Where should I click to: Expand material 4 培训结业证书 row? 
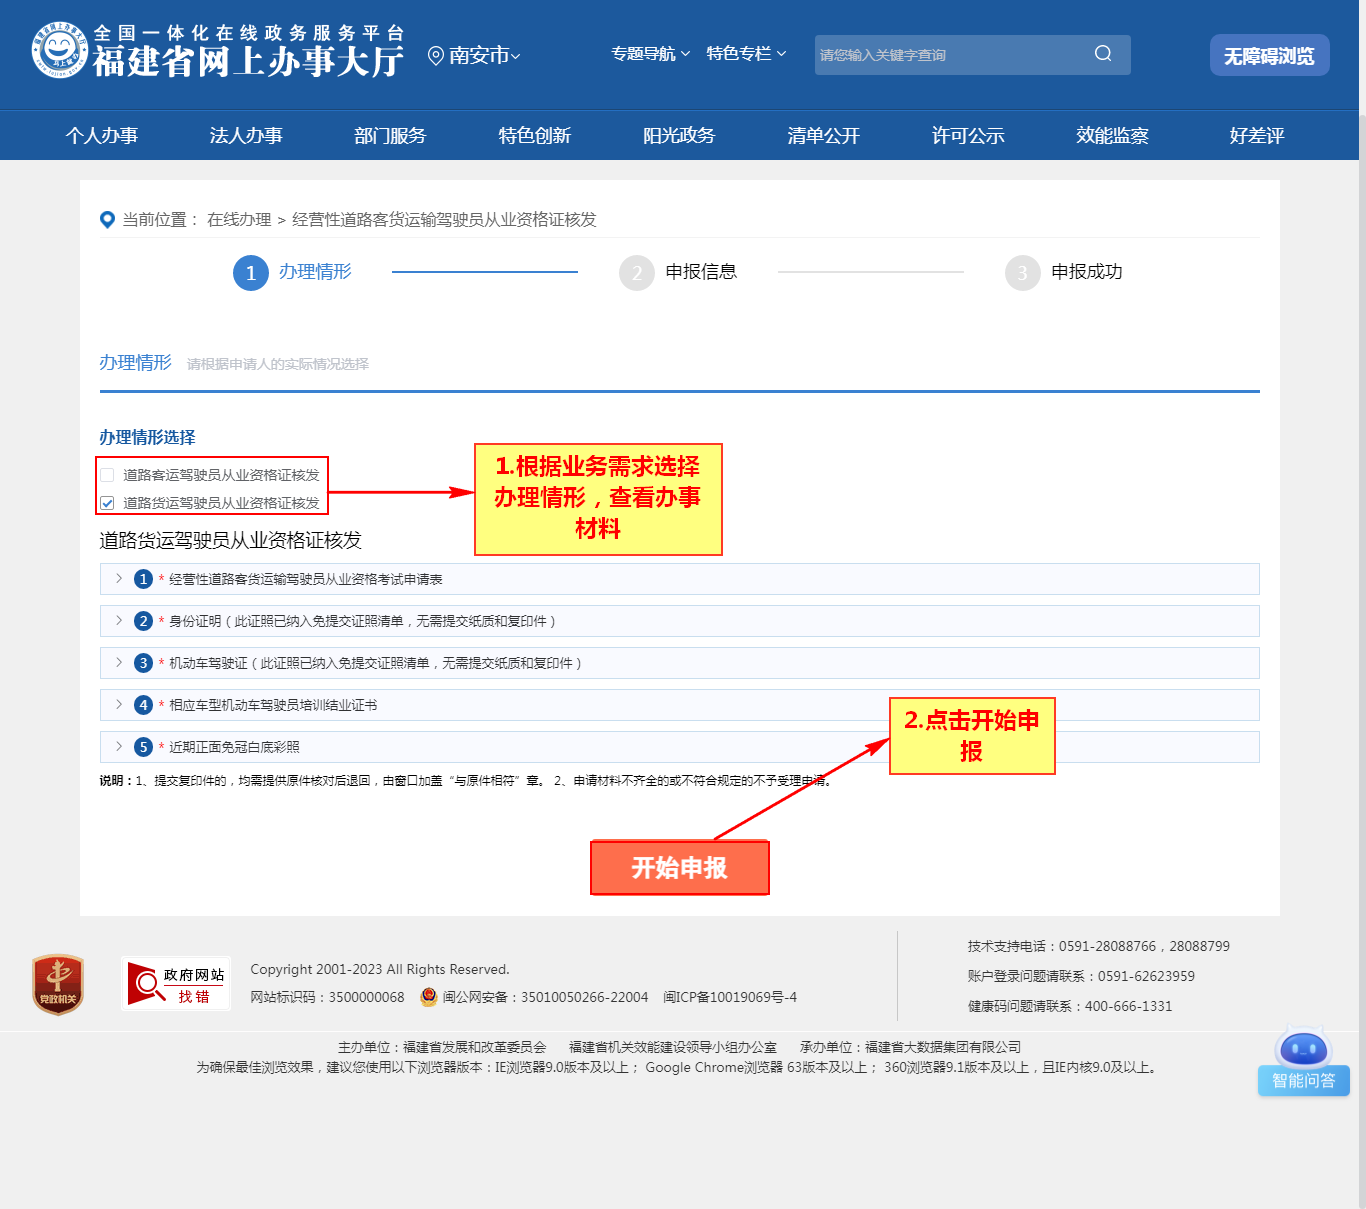click(680, 705)
